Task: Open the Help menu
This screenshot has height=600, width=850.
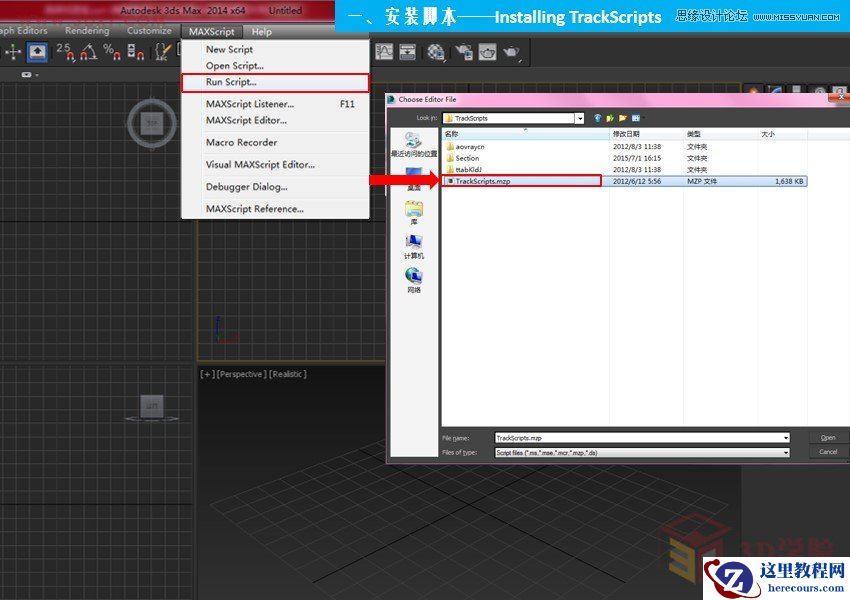Action: [261, 31]
